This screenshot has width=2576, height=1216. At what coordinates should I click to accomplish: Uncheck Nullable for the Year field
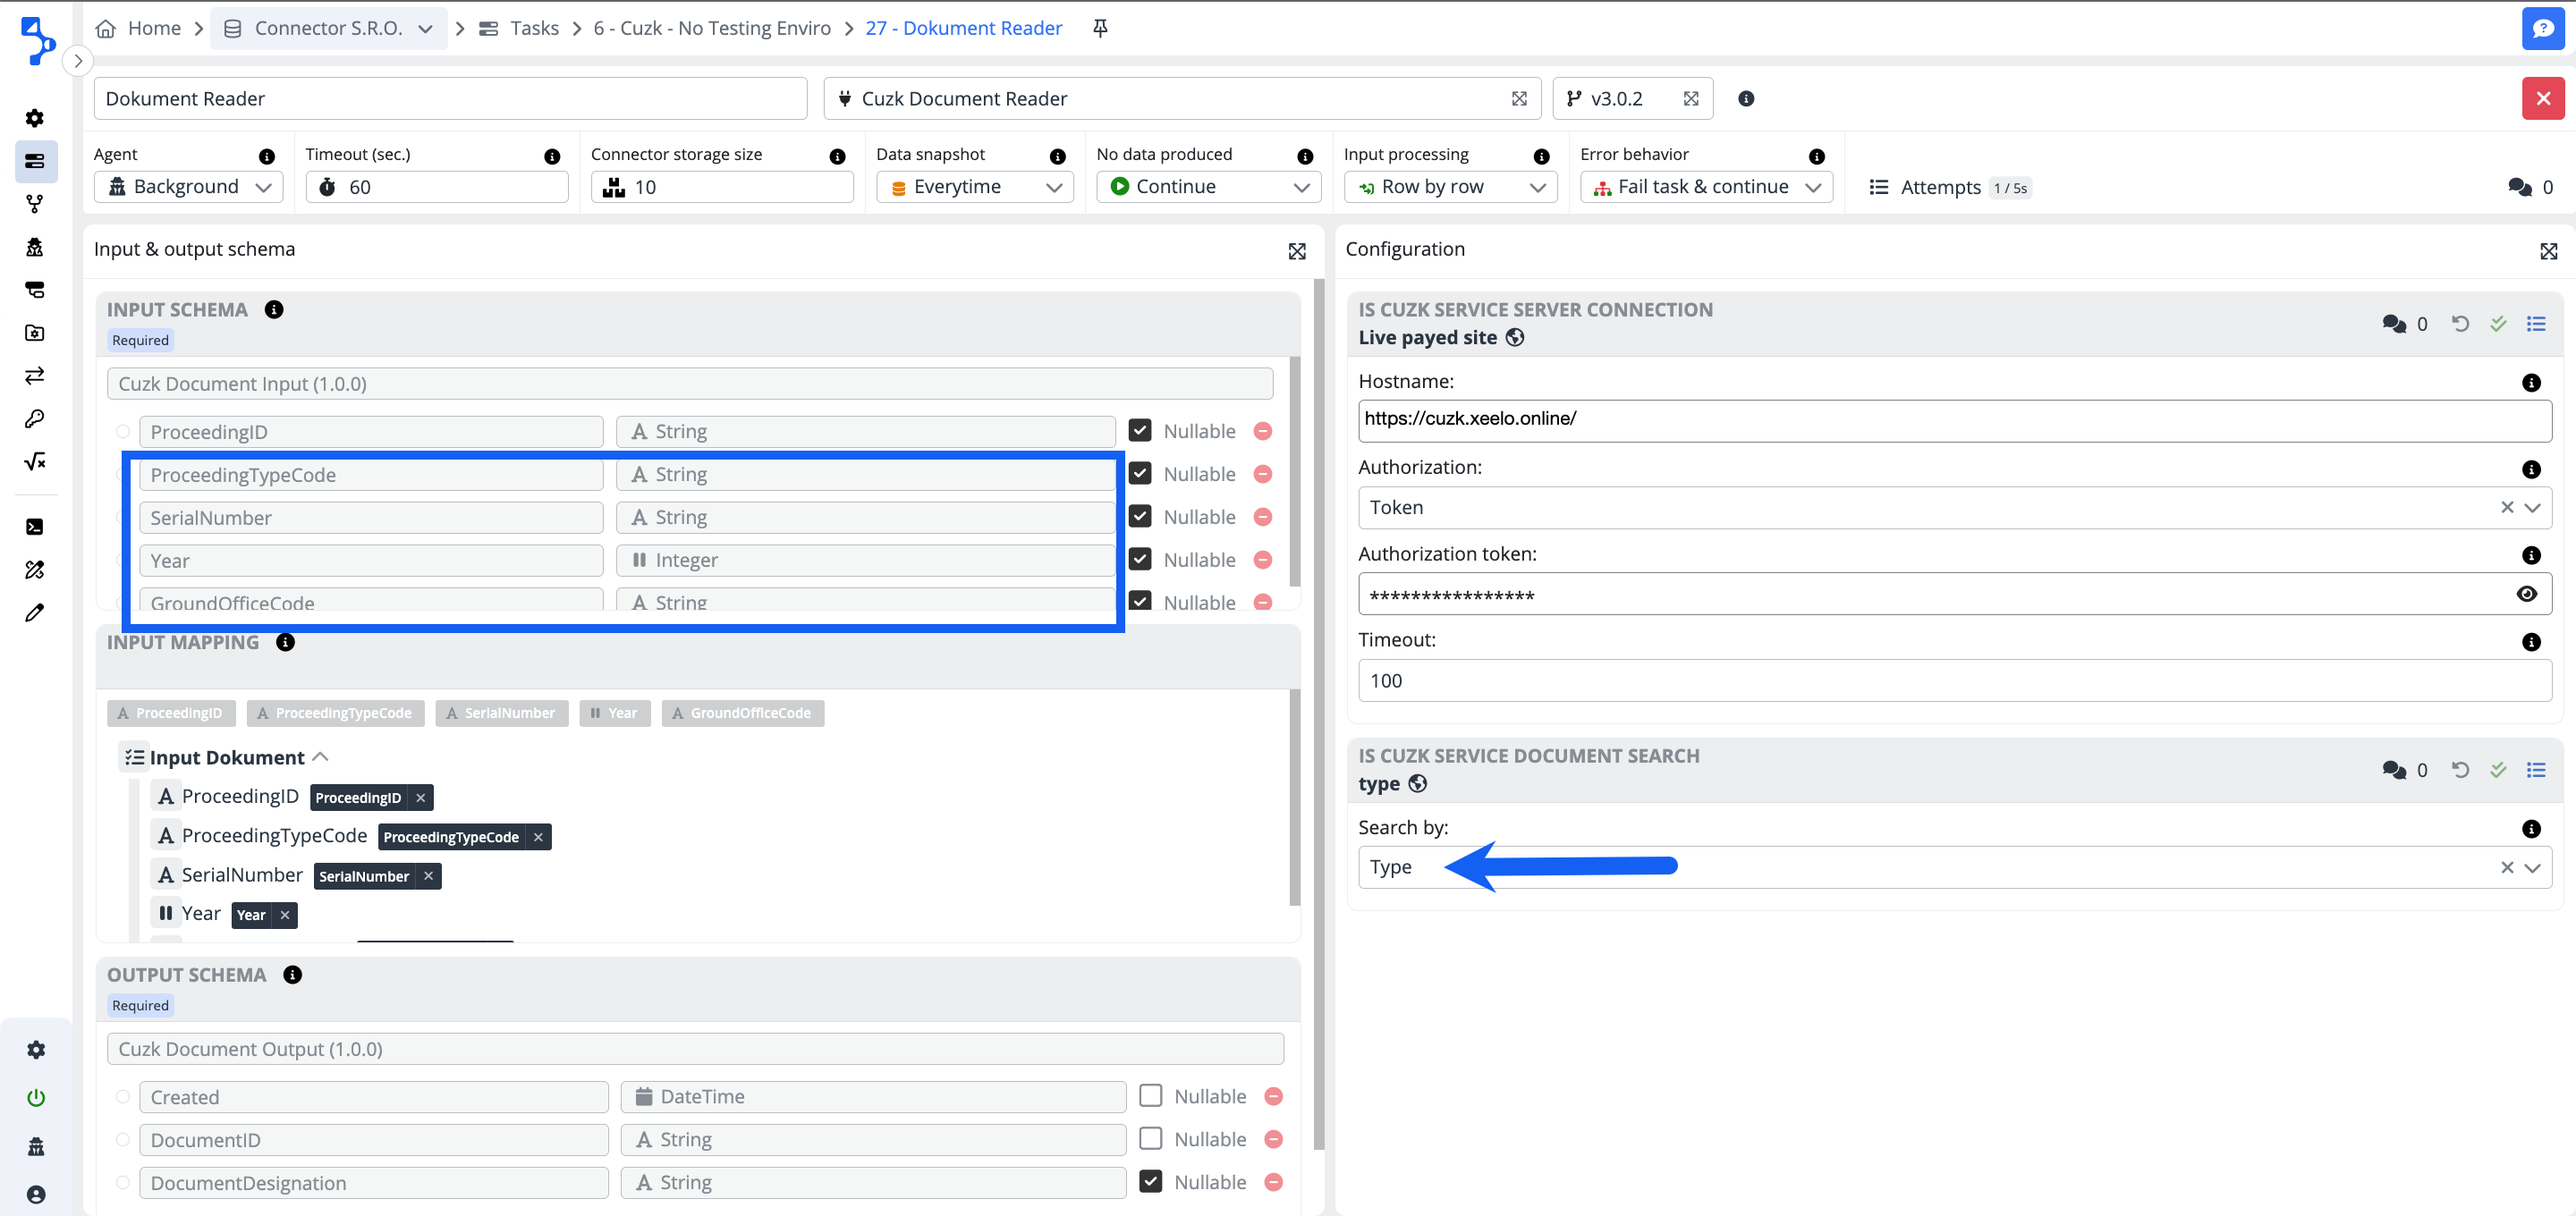click(x=1139, y=559)
